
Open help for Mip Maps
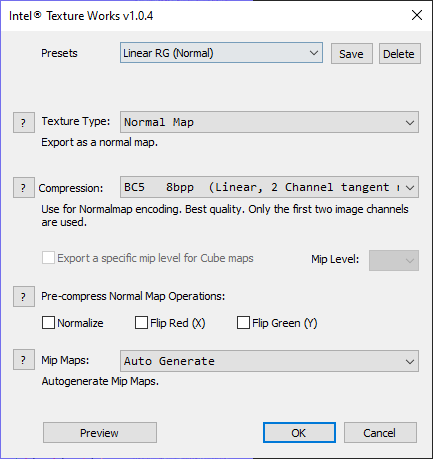(x=24, y=360)
